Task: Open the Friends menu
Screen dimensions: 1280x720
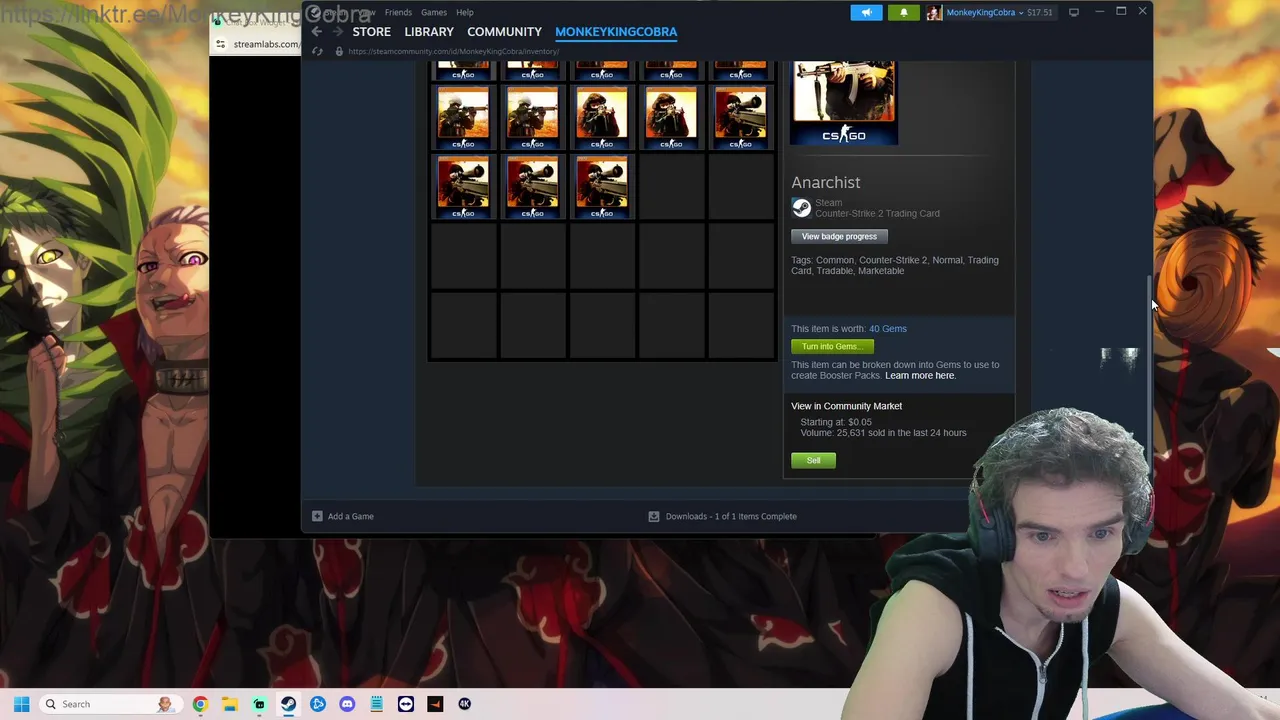Action: 398,12
